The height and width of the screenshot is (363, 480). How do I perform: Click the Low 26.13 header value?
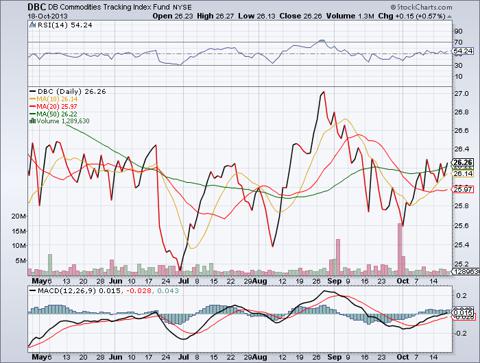click(x=257, y=16)
